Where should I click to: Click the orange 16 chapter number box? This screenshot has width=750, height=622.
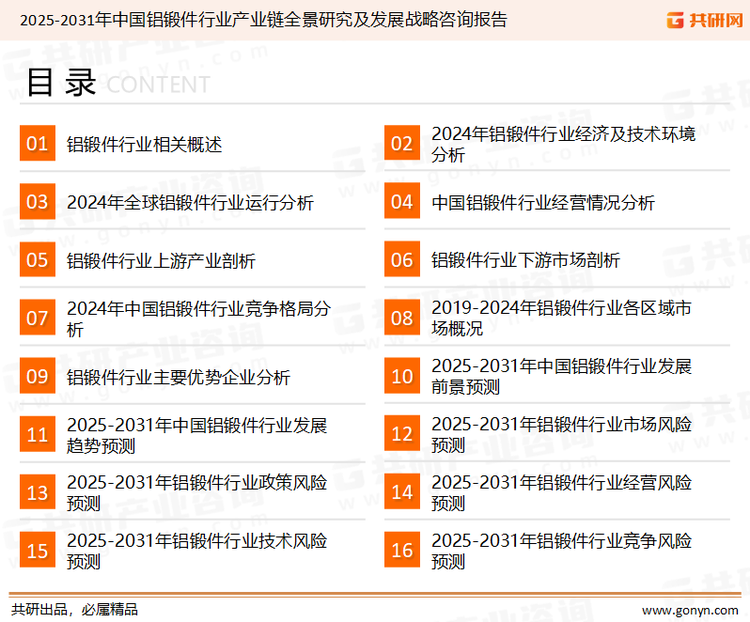[402, 550]
